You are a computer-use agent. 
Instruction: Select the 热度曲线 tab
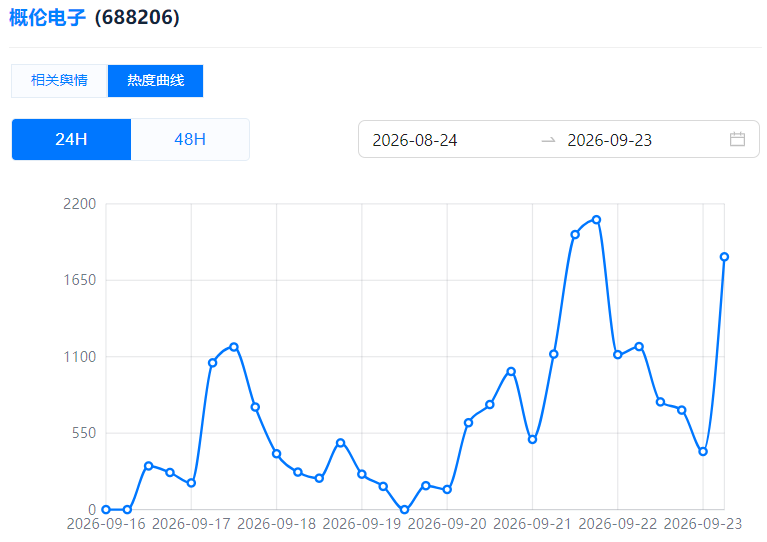click(156, 81)
